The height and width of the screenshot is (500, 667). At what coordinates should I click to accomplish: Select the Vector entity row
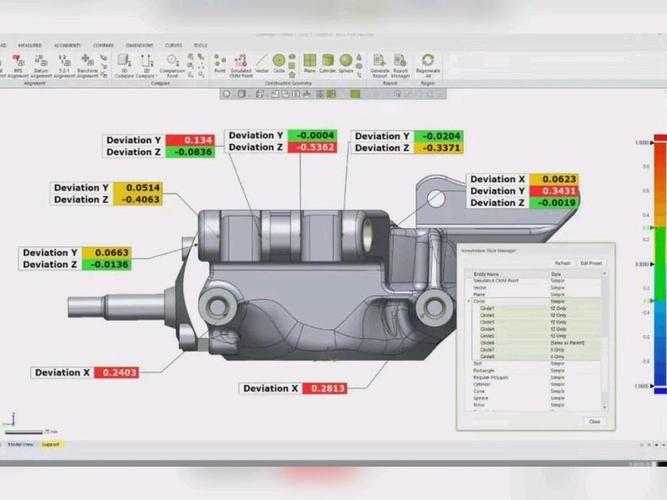pyautogui.click(x=534, y=288)
